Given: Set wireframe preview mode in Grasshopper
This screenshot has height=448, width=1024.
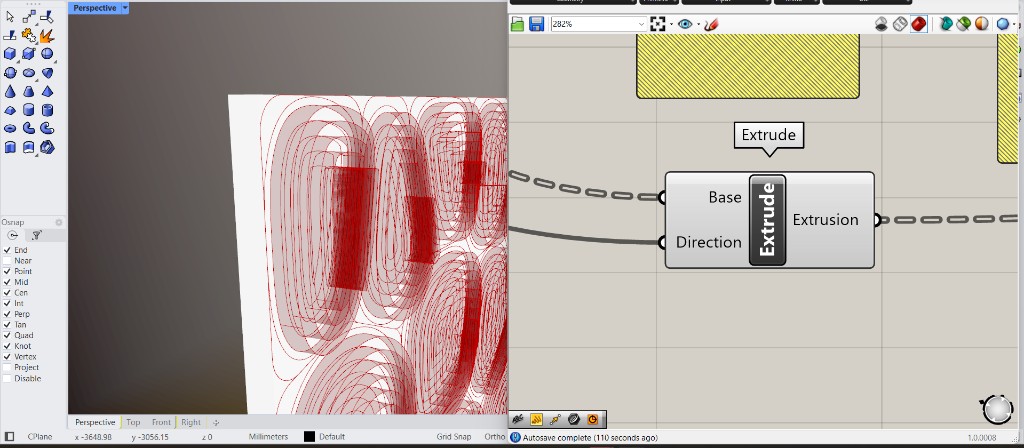Looking at the screenshot, I should point(900,24).
